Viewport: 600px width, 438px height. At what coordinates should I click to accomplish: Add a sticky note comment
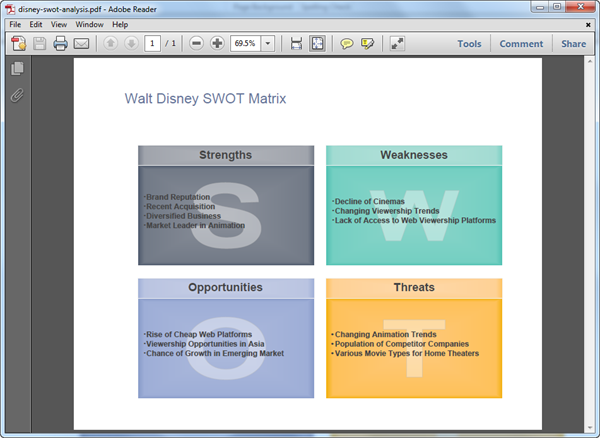click(347, 44)
